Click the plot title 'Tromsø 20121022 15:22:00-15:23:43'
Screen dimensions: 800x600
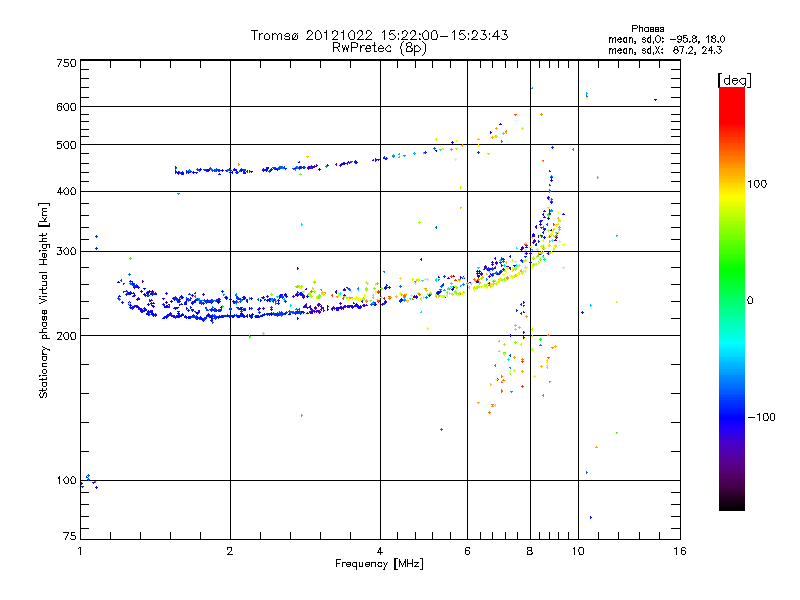379,35
